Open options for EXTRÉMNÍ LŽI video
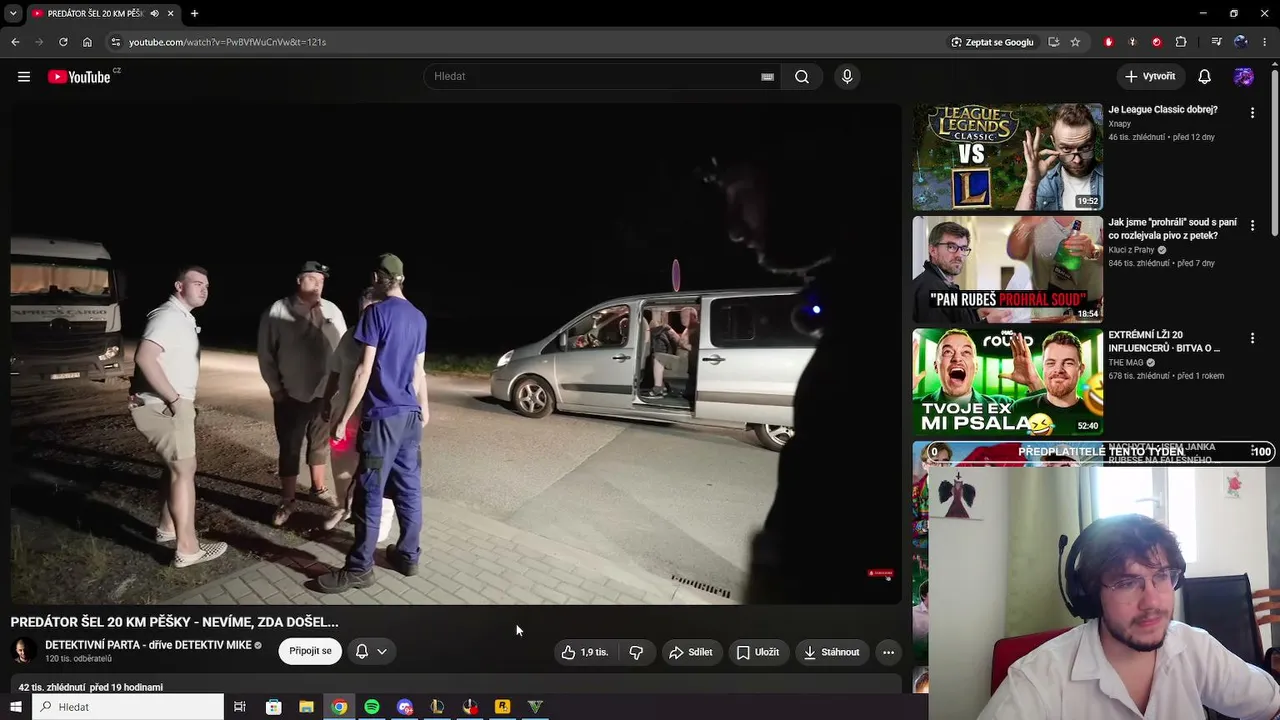Image resolution: width=1280 pixels, height=720 pixels. [x=1252, y=339]
